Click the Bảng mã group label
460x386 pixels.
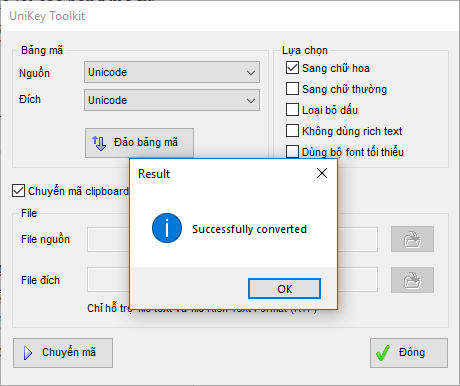point(42,50)
